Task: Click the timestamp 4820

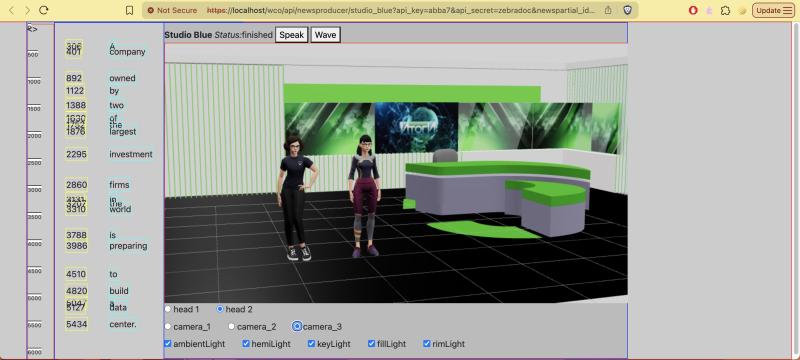Action: [77, 291]
